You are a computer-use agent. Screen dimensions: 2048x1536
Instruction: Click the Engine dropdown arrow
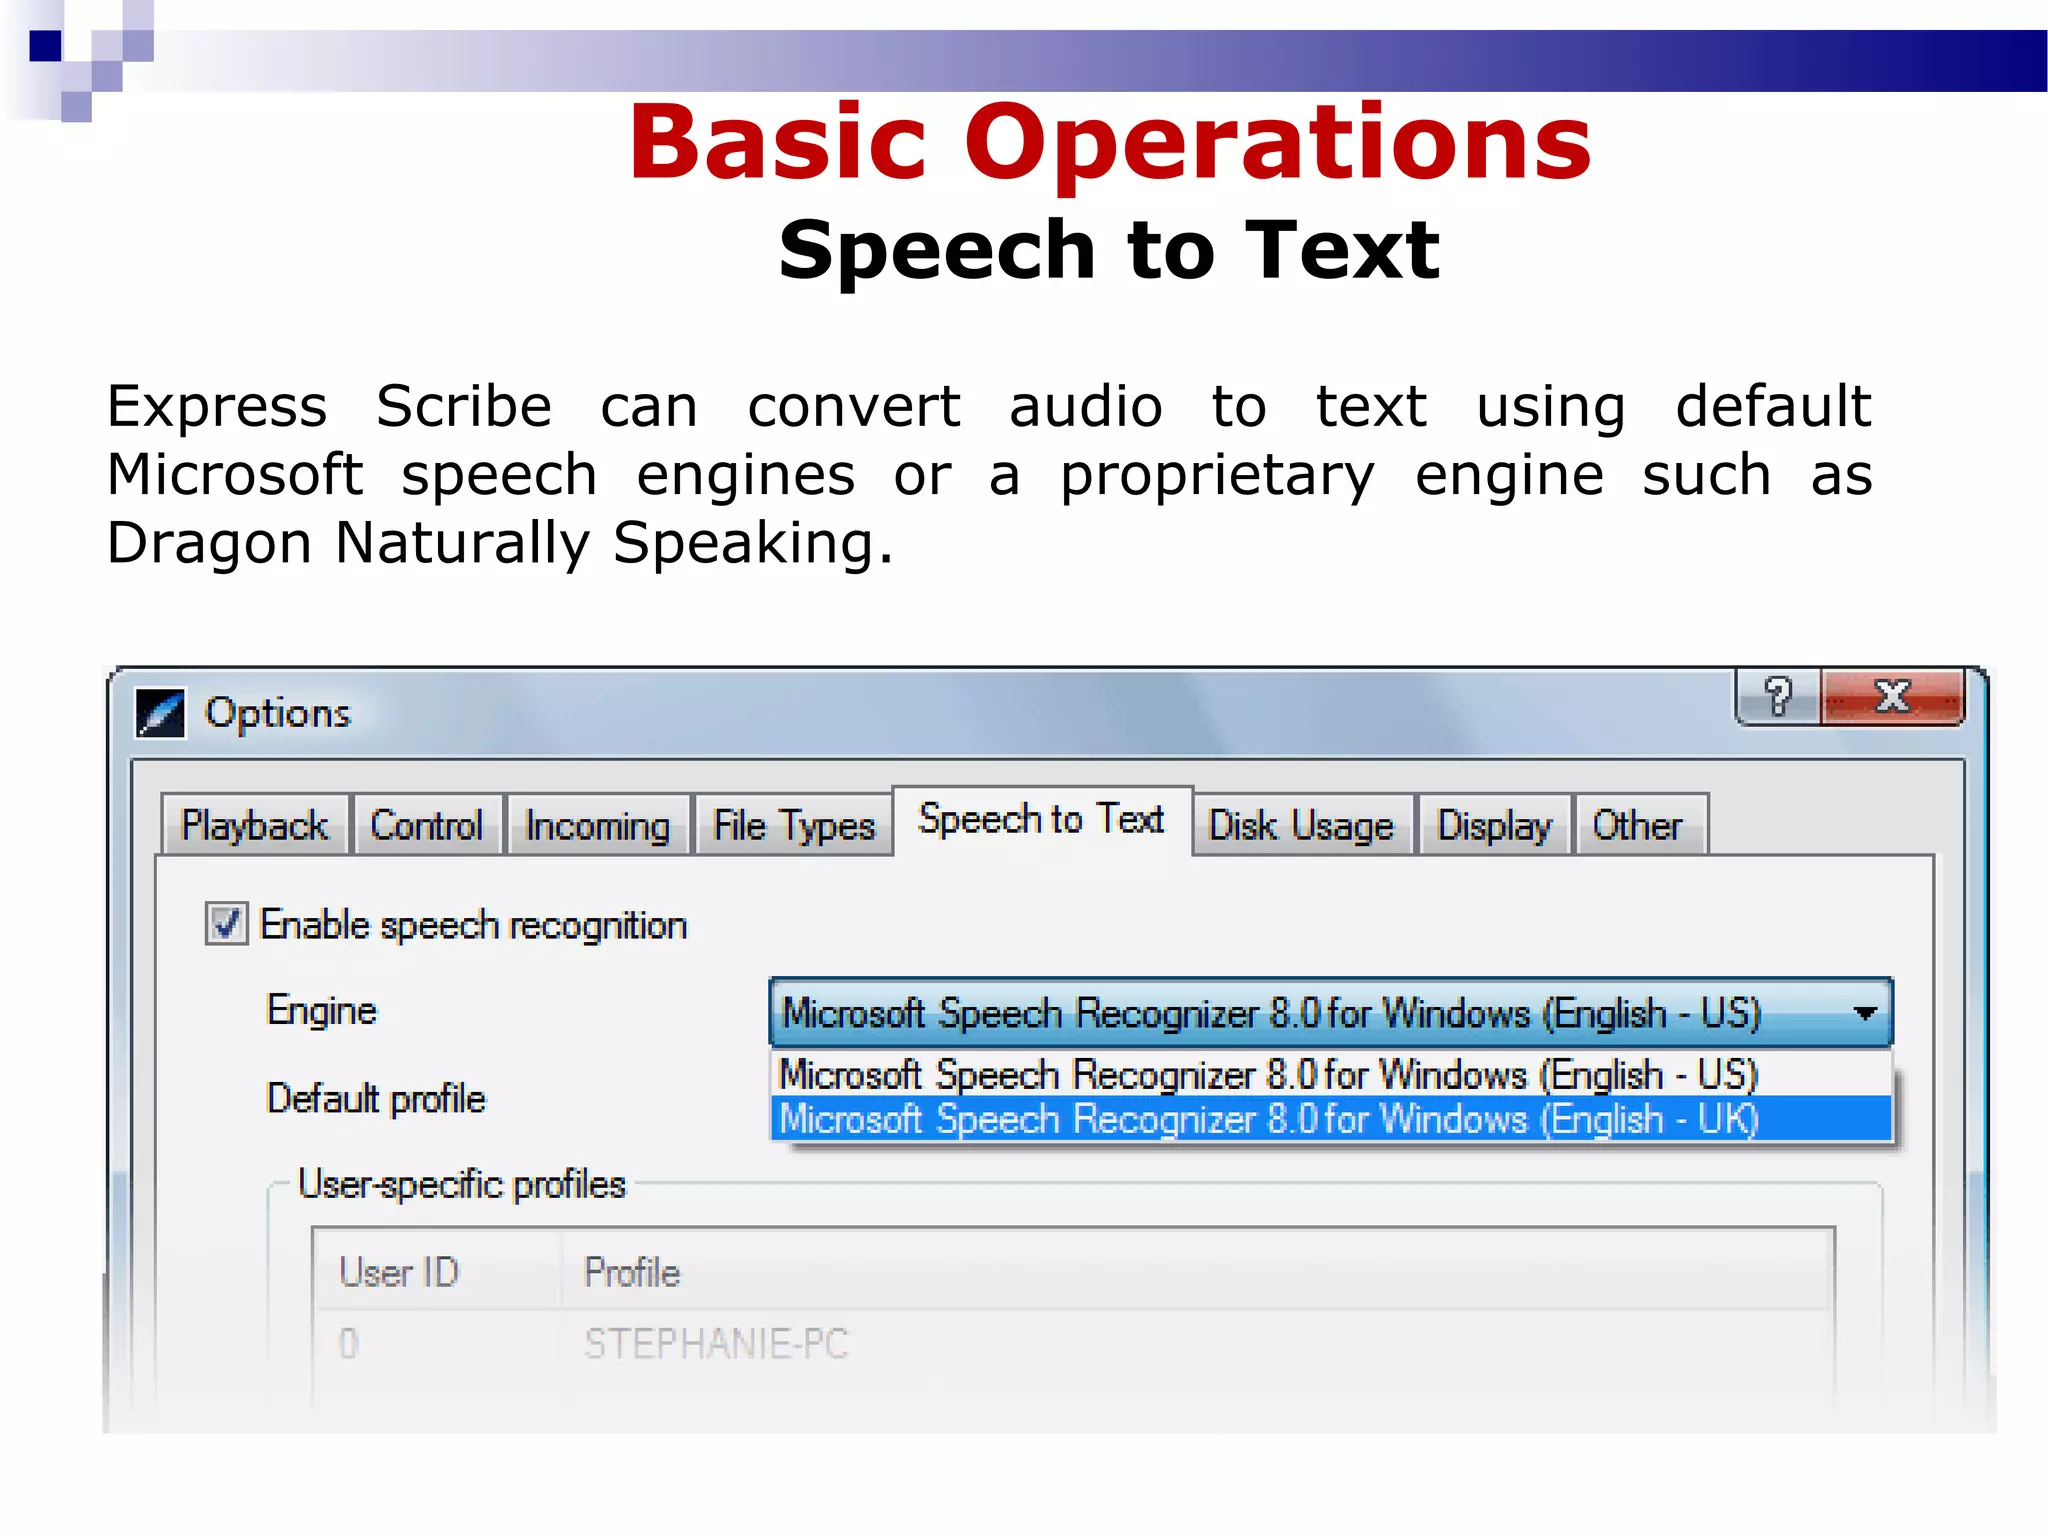click(1864, 1013)
